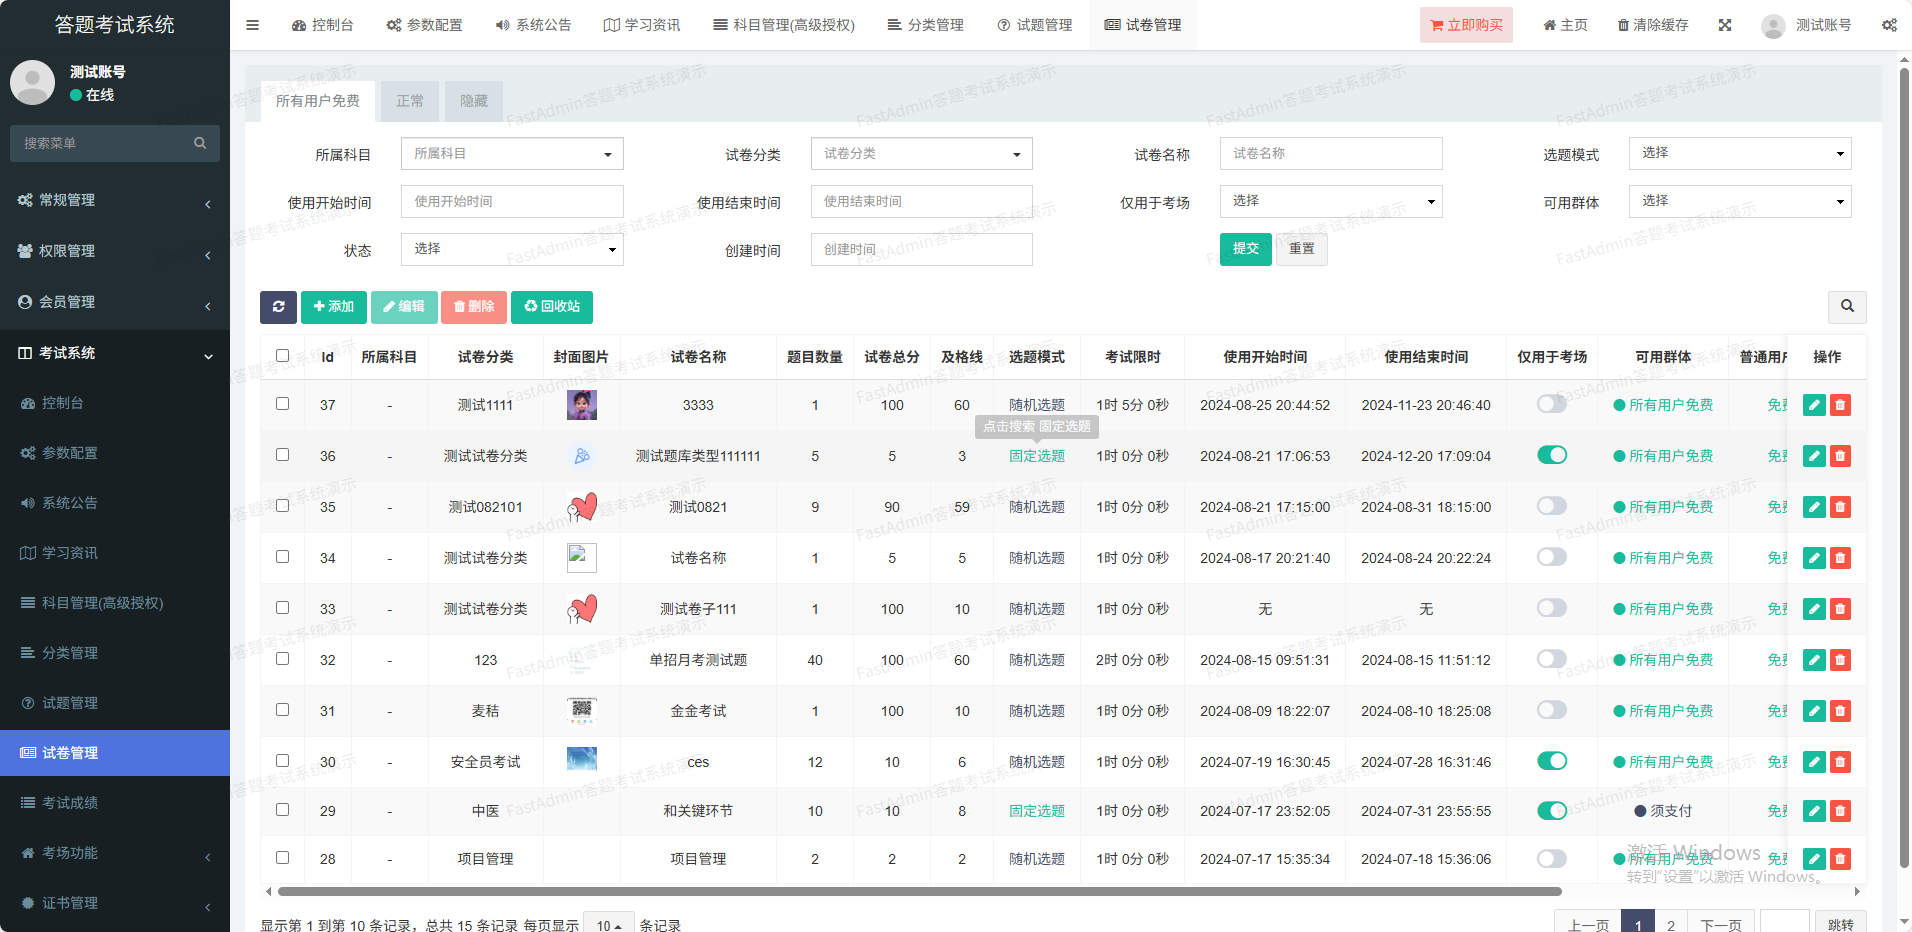Open the settings gears icon top right
Image resolution: width=1912 pixels, height=932 pixels.
[x=1889, y=25]
